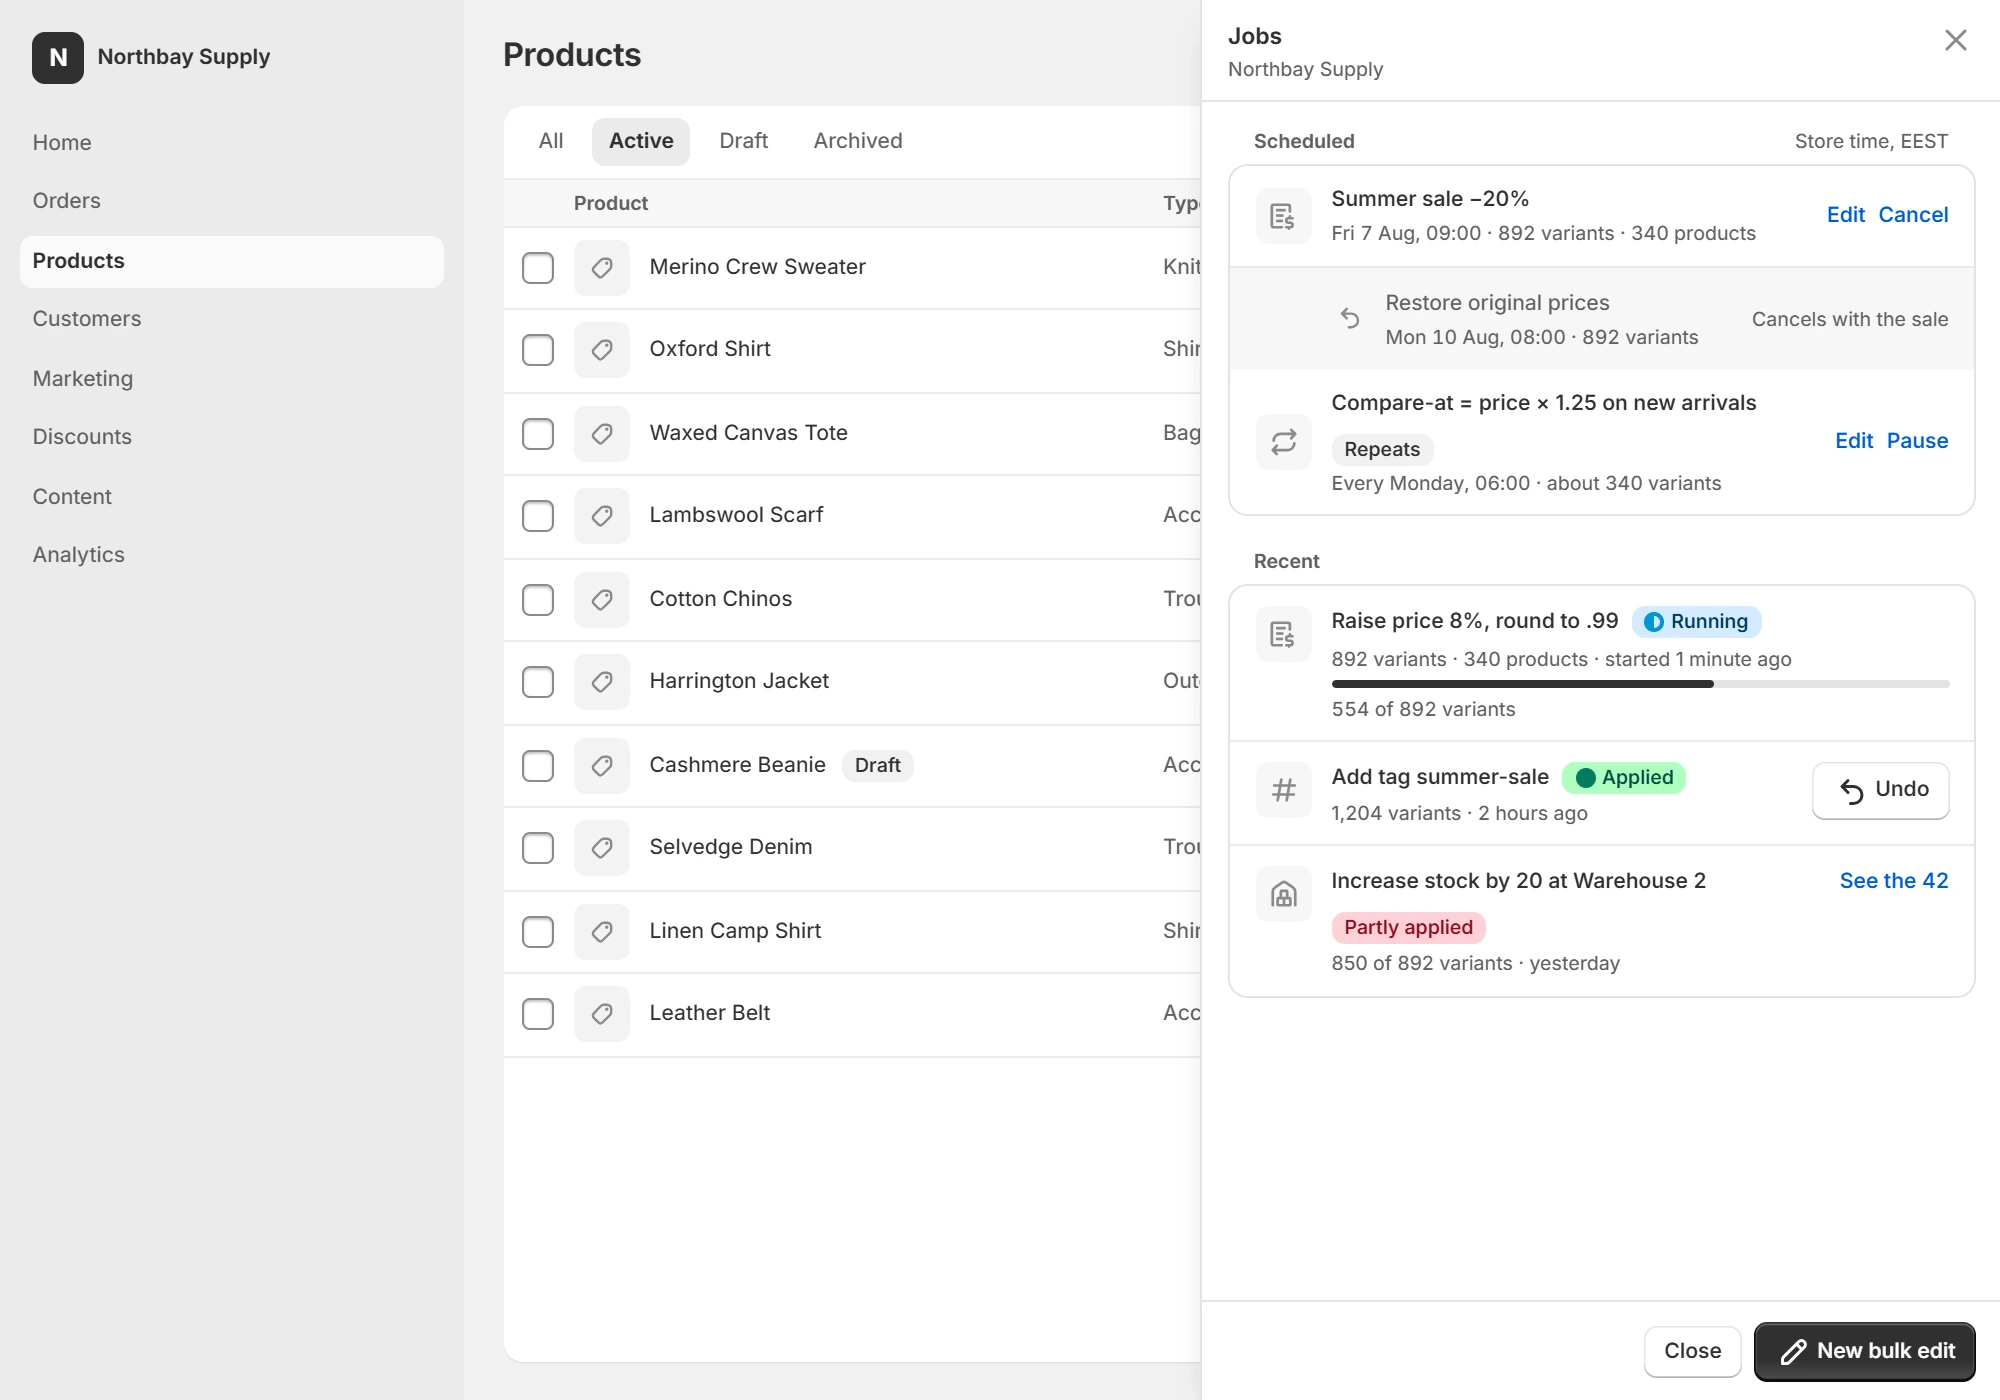The image size is (2000, 1400).
Task: Click the tag icon beside Linen Camp Shirt
Action: (x=602, y=931)
